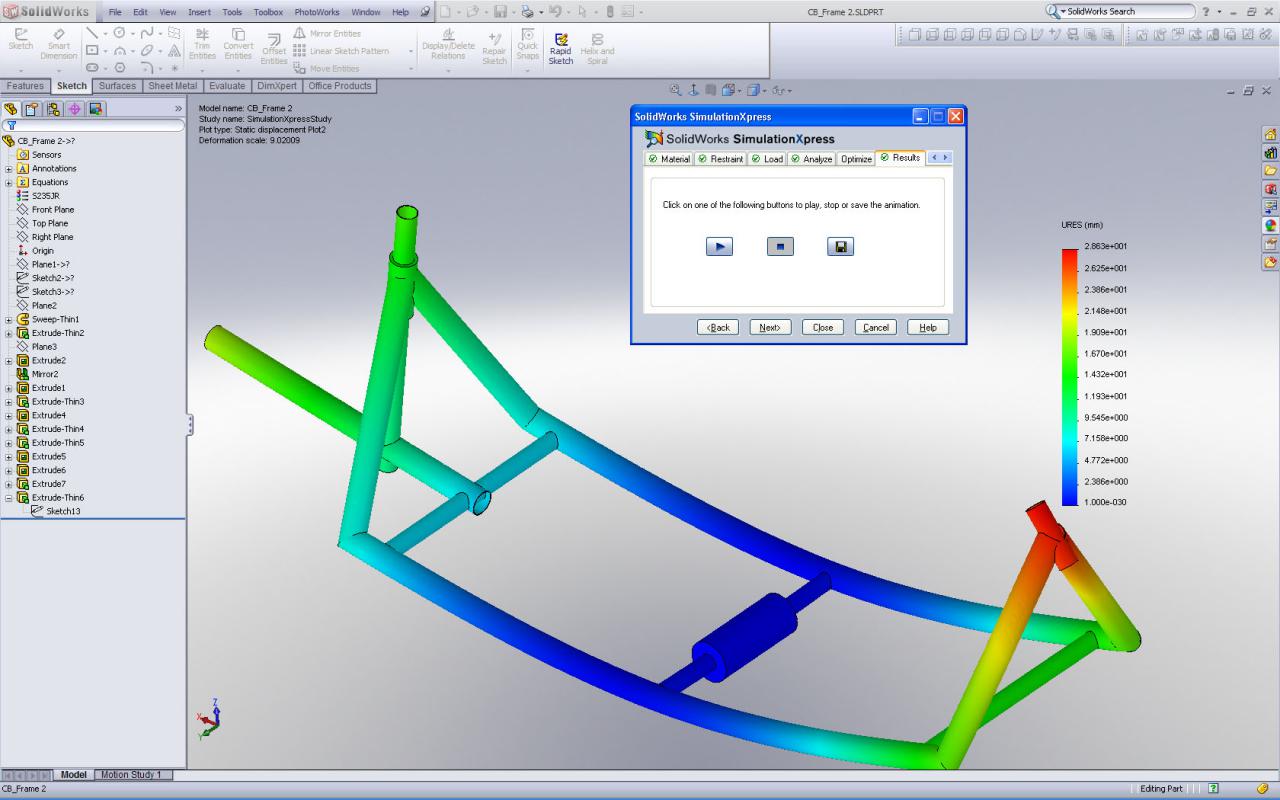The width and height of the screenshot is (1280, 800).
Task: Open the ConfigurationManager tab icon
Action: pyautogui.click(x=53, y=109)
